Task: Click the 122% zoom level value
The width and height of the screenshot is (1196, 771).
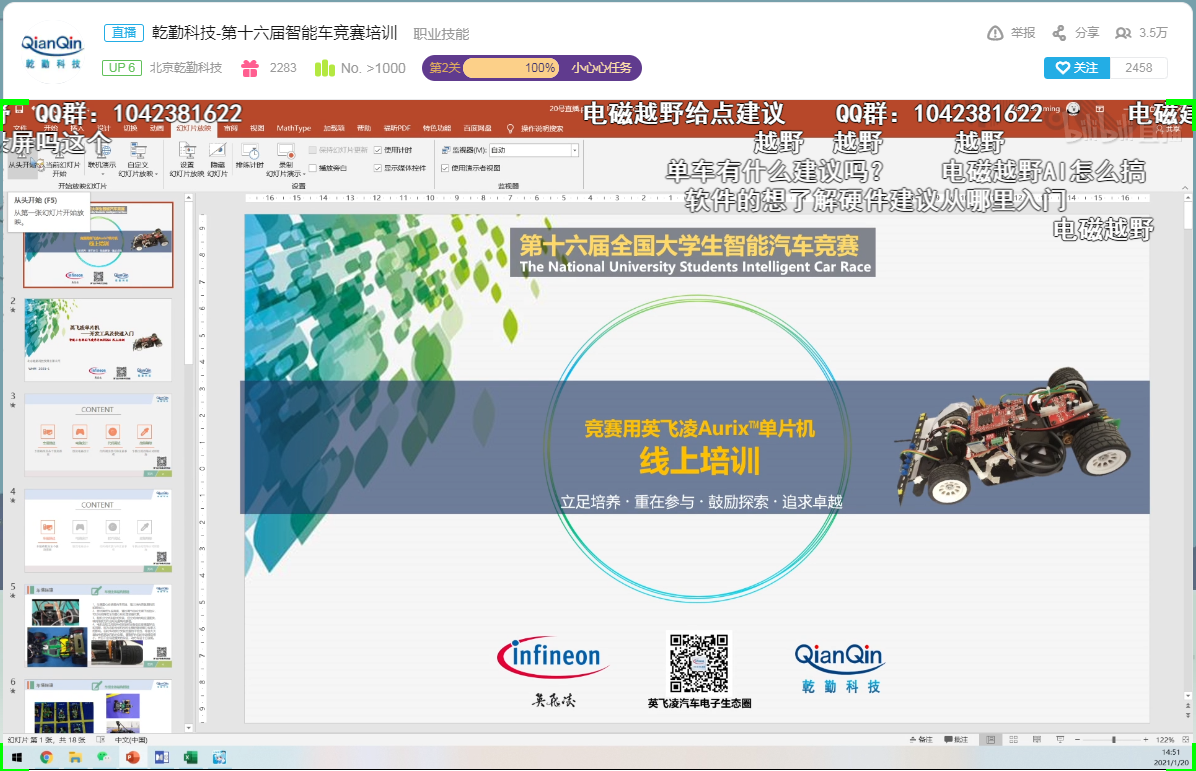Action: tap(1165, 740)
